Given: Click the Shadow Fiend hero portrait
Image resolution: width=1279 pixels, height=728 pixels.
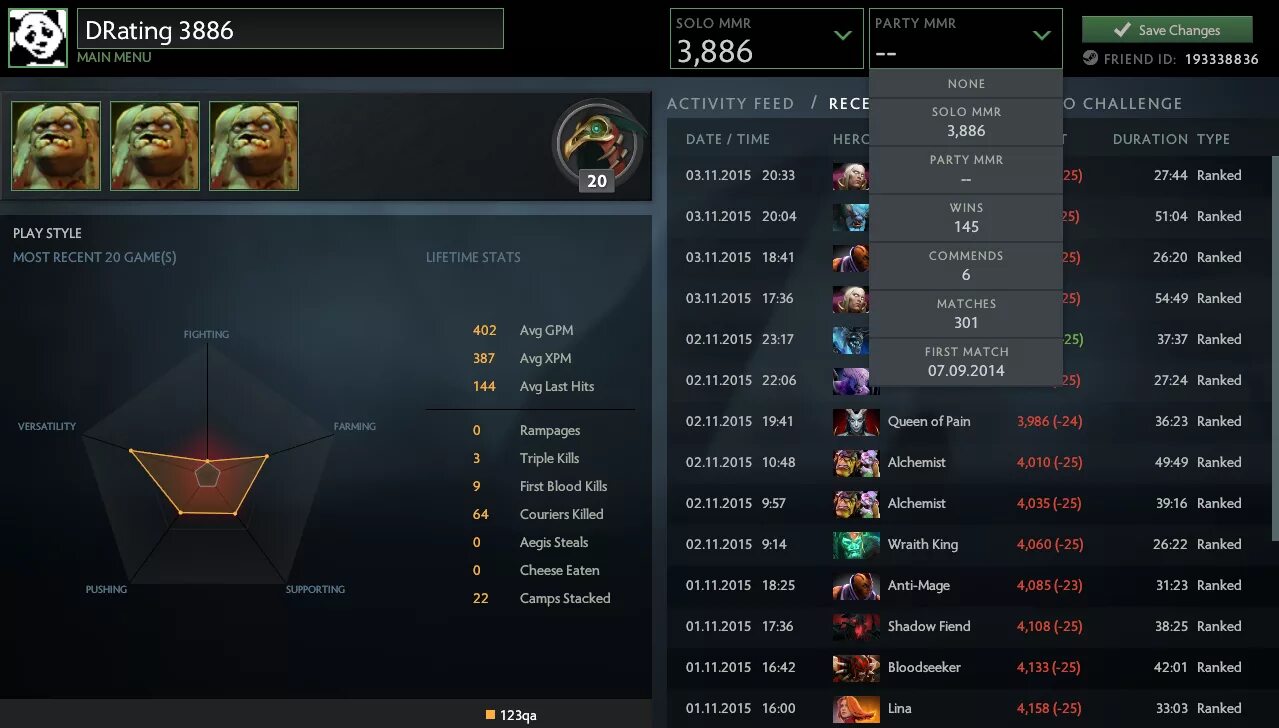Looking at the screenshot, I should 856,627.
